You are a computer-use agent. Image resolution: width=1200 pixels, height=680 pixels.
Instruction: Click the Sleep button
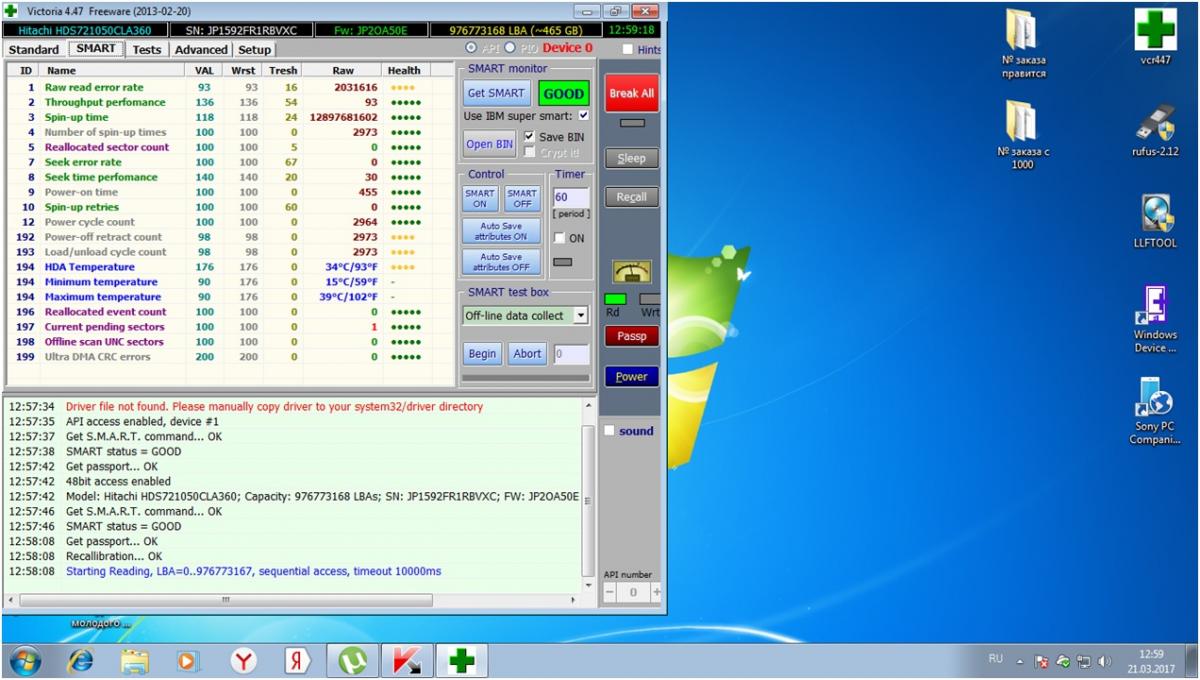click(x=632, y=158)
